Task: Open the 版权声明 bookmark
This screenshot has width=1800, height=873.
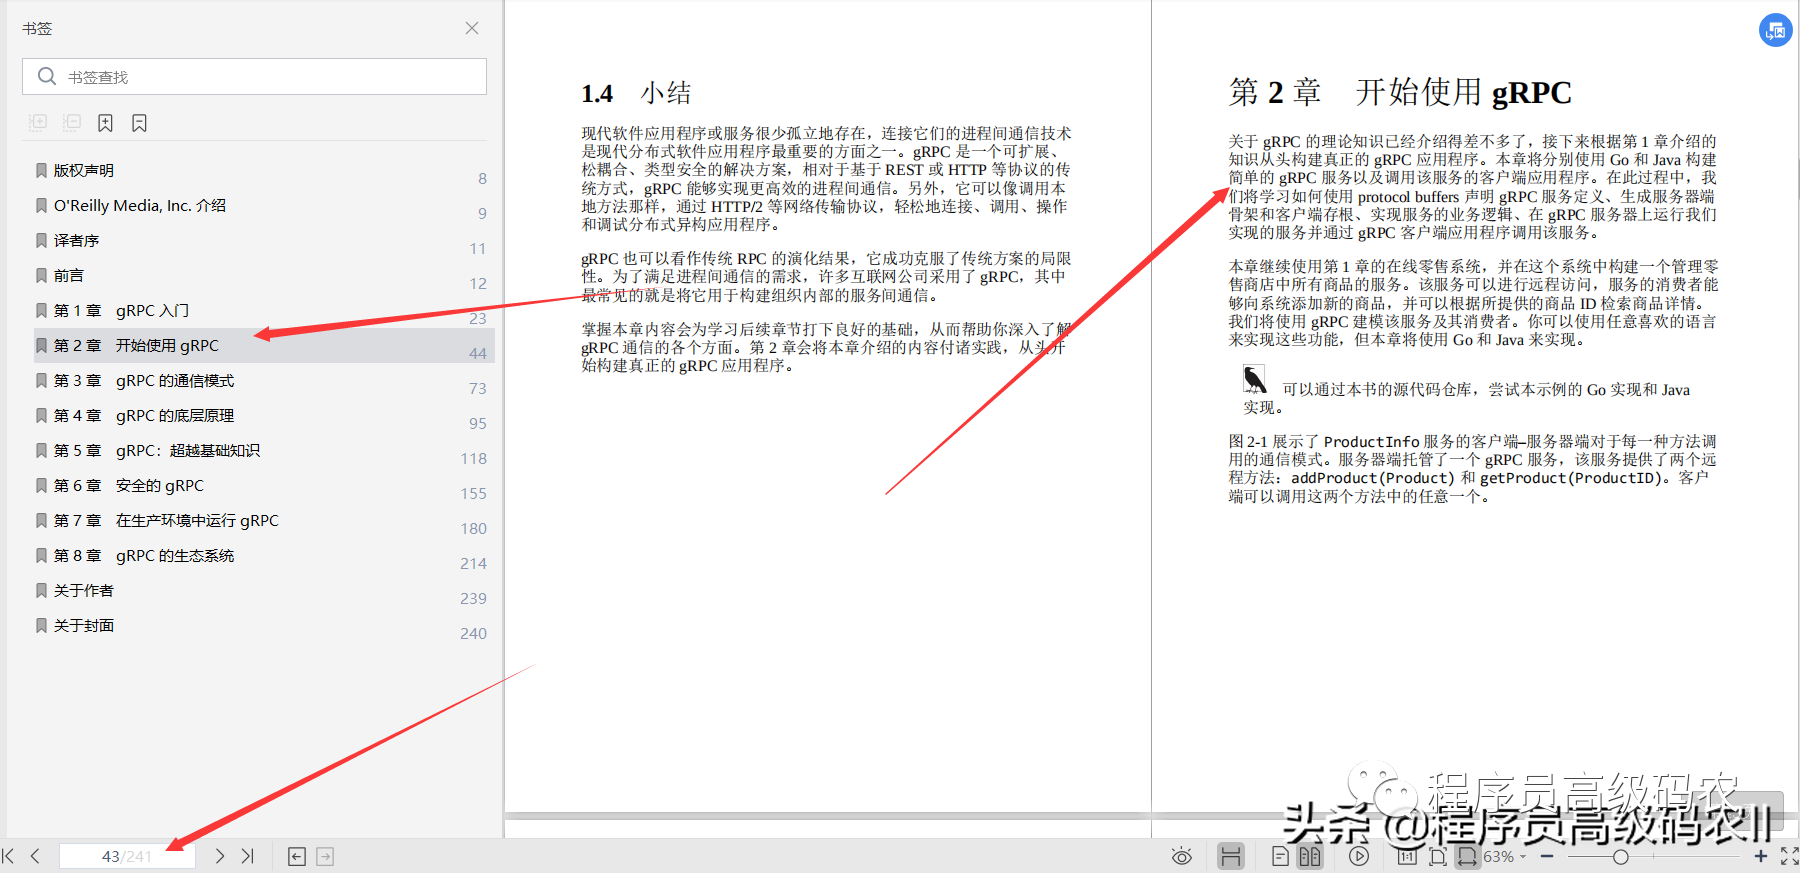Action: click(84, 171)
